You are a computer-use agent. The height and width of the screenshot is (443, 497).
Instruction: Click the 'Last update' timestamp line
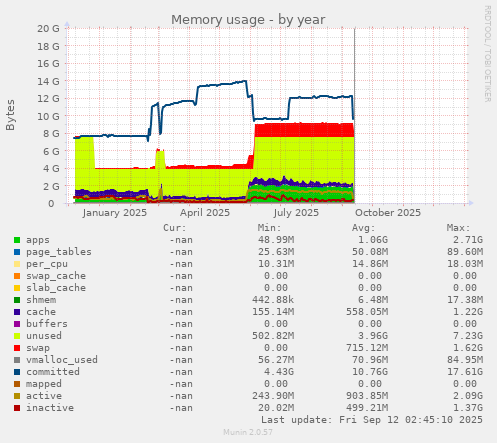coord(372,420)
